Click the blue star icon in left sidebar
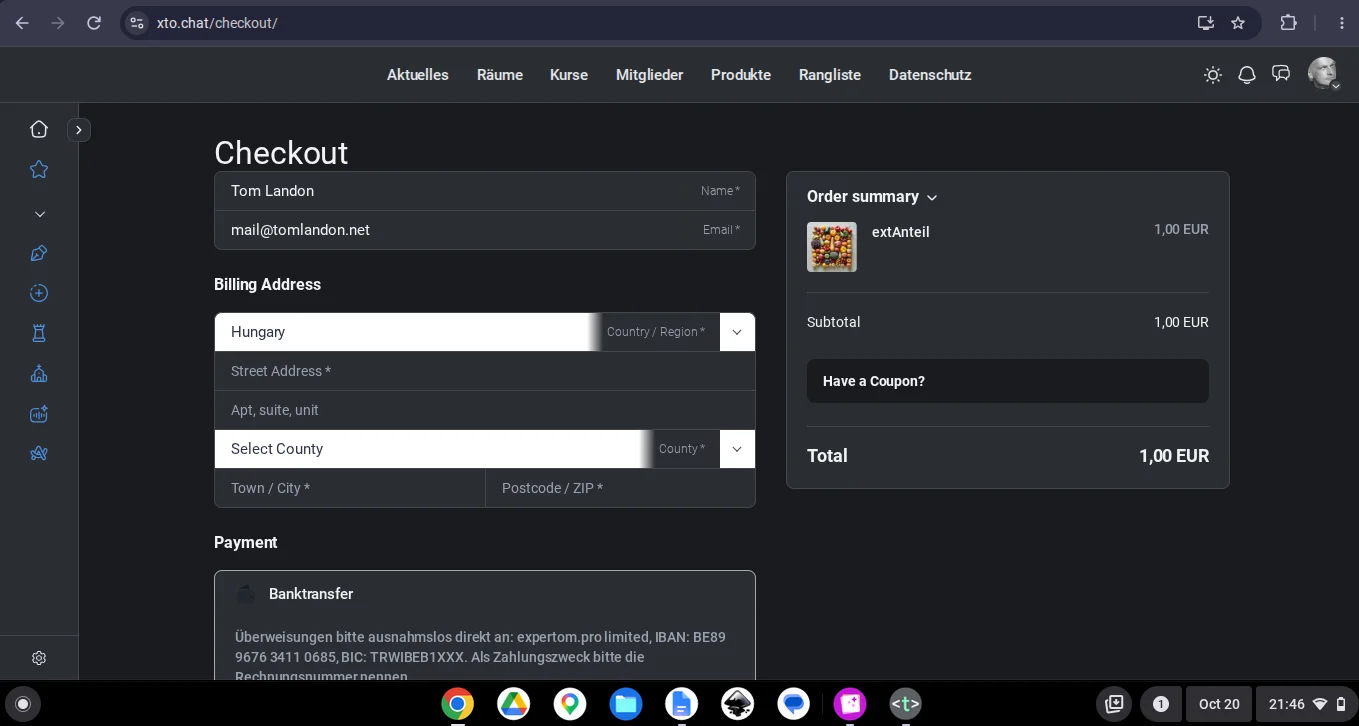 pos(39,169)
